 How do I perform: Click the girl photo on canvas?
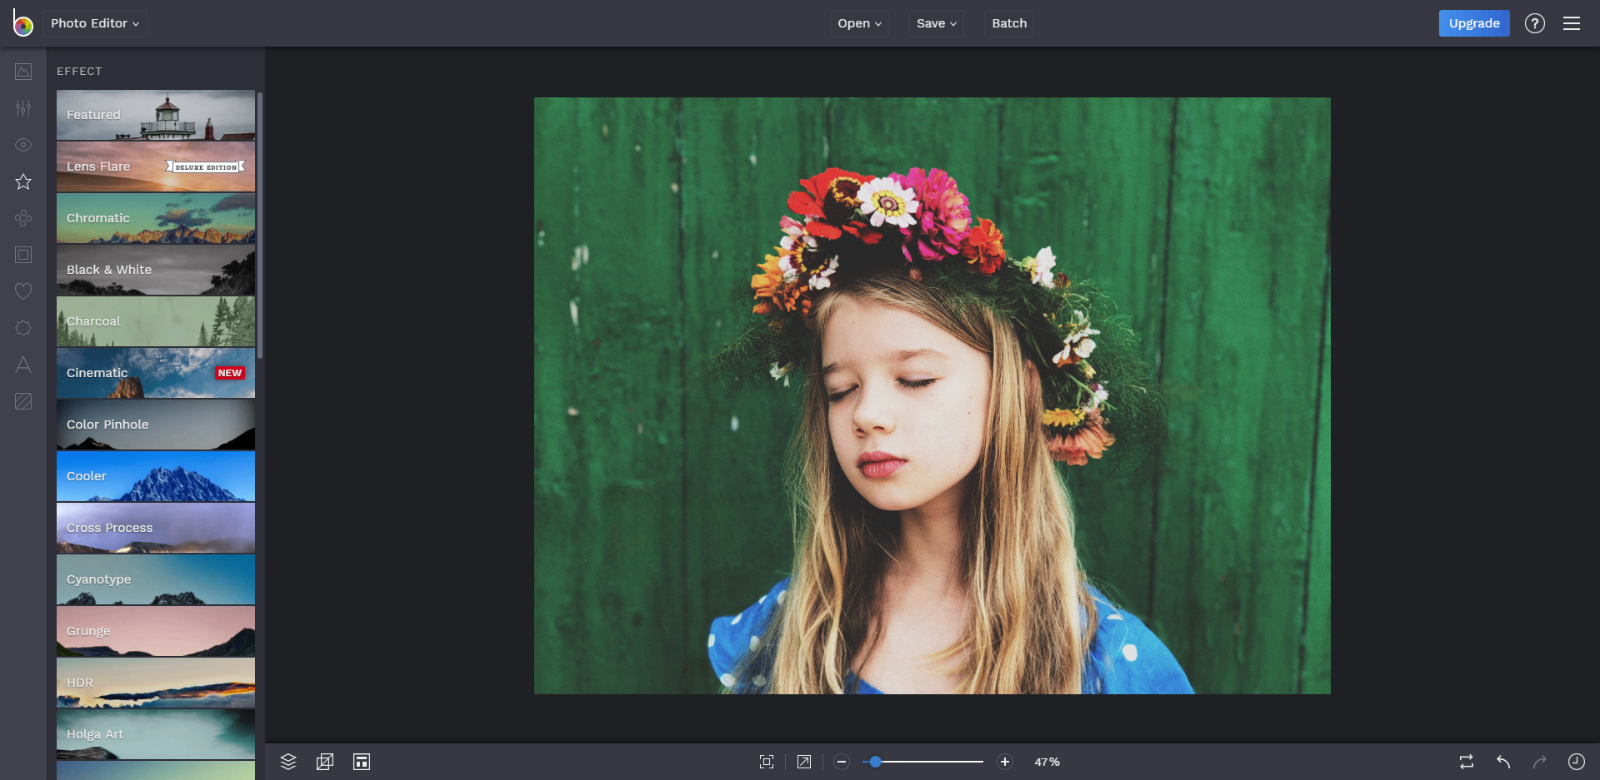[932, 395]
